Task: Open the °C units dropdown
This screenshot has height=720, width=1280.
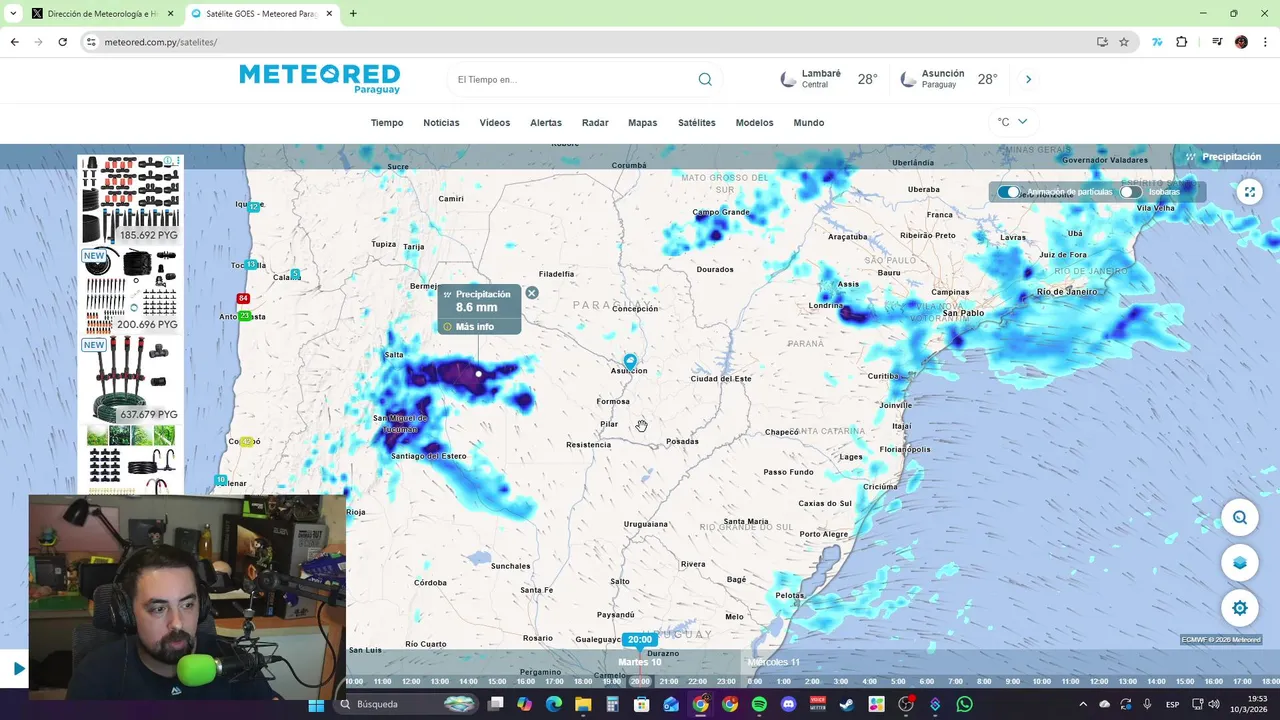Action: (x=1012, y=122)
